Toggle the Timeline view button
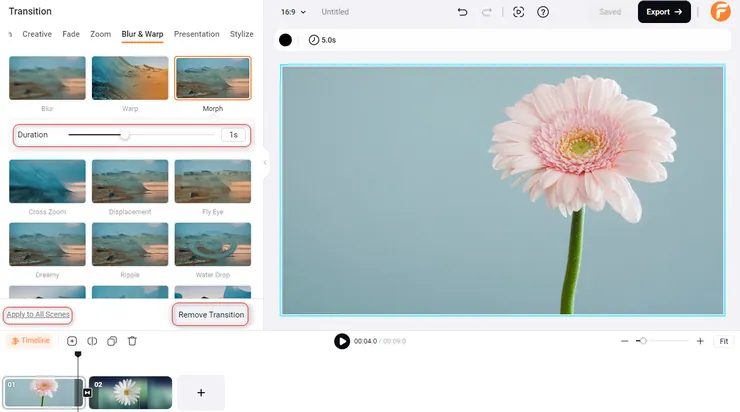Viewport: 740px width, 412px height. 29,341
